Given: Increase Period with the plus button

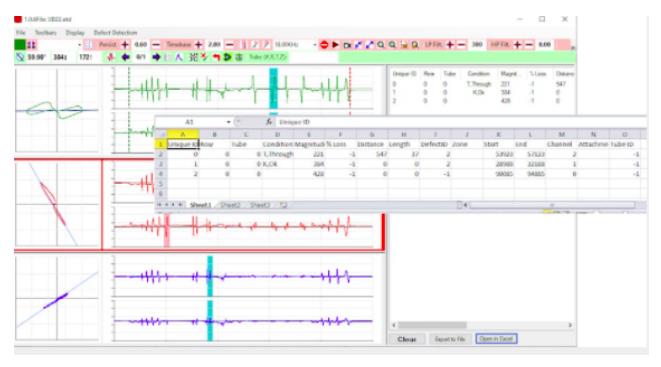Looking at the screenshot, I should click(x=125, y=45).
